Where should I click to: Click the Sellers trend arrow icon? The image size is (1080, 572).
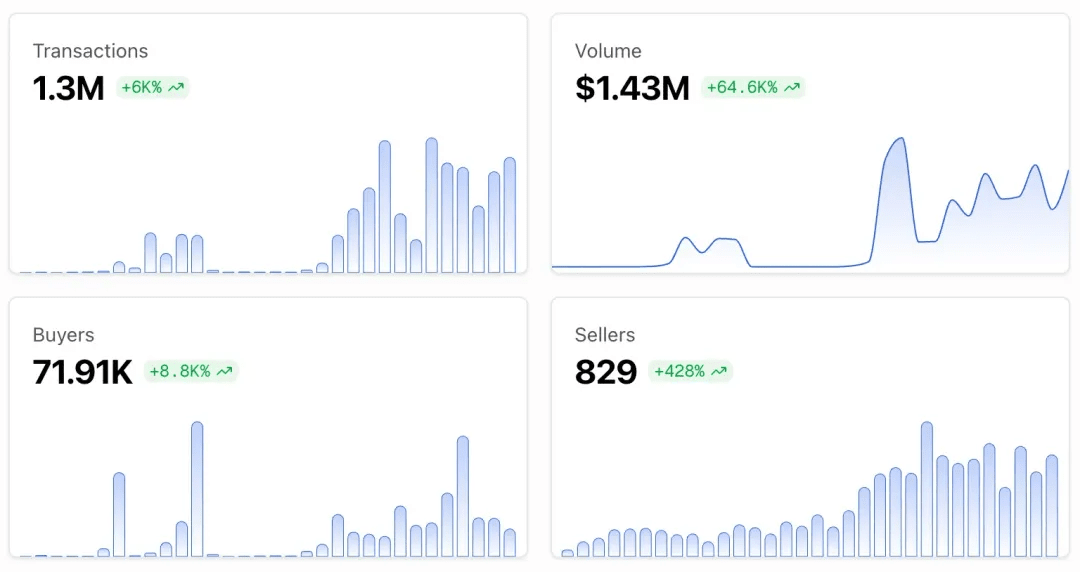[719, 371]
